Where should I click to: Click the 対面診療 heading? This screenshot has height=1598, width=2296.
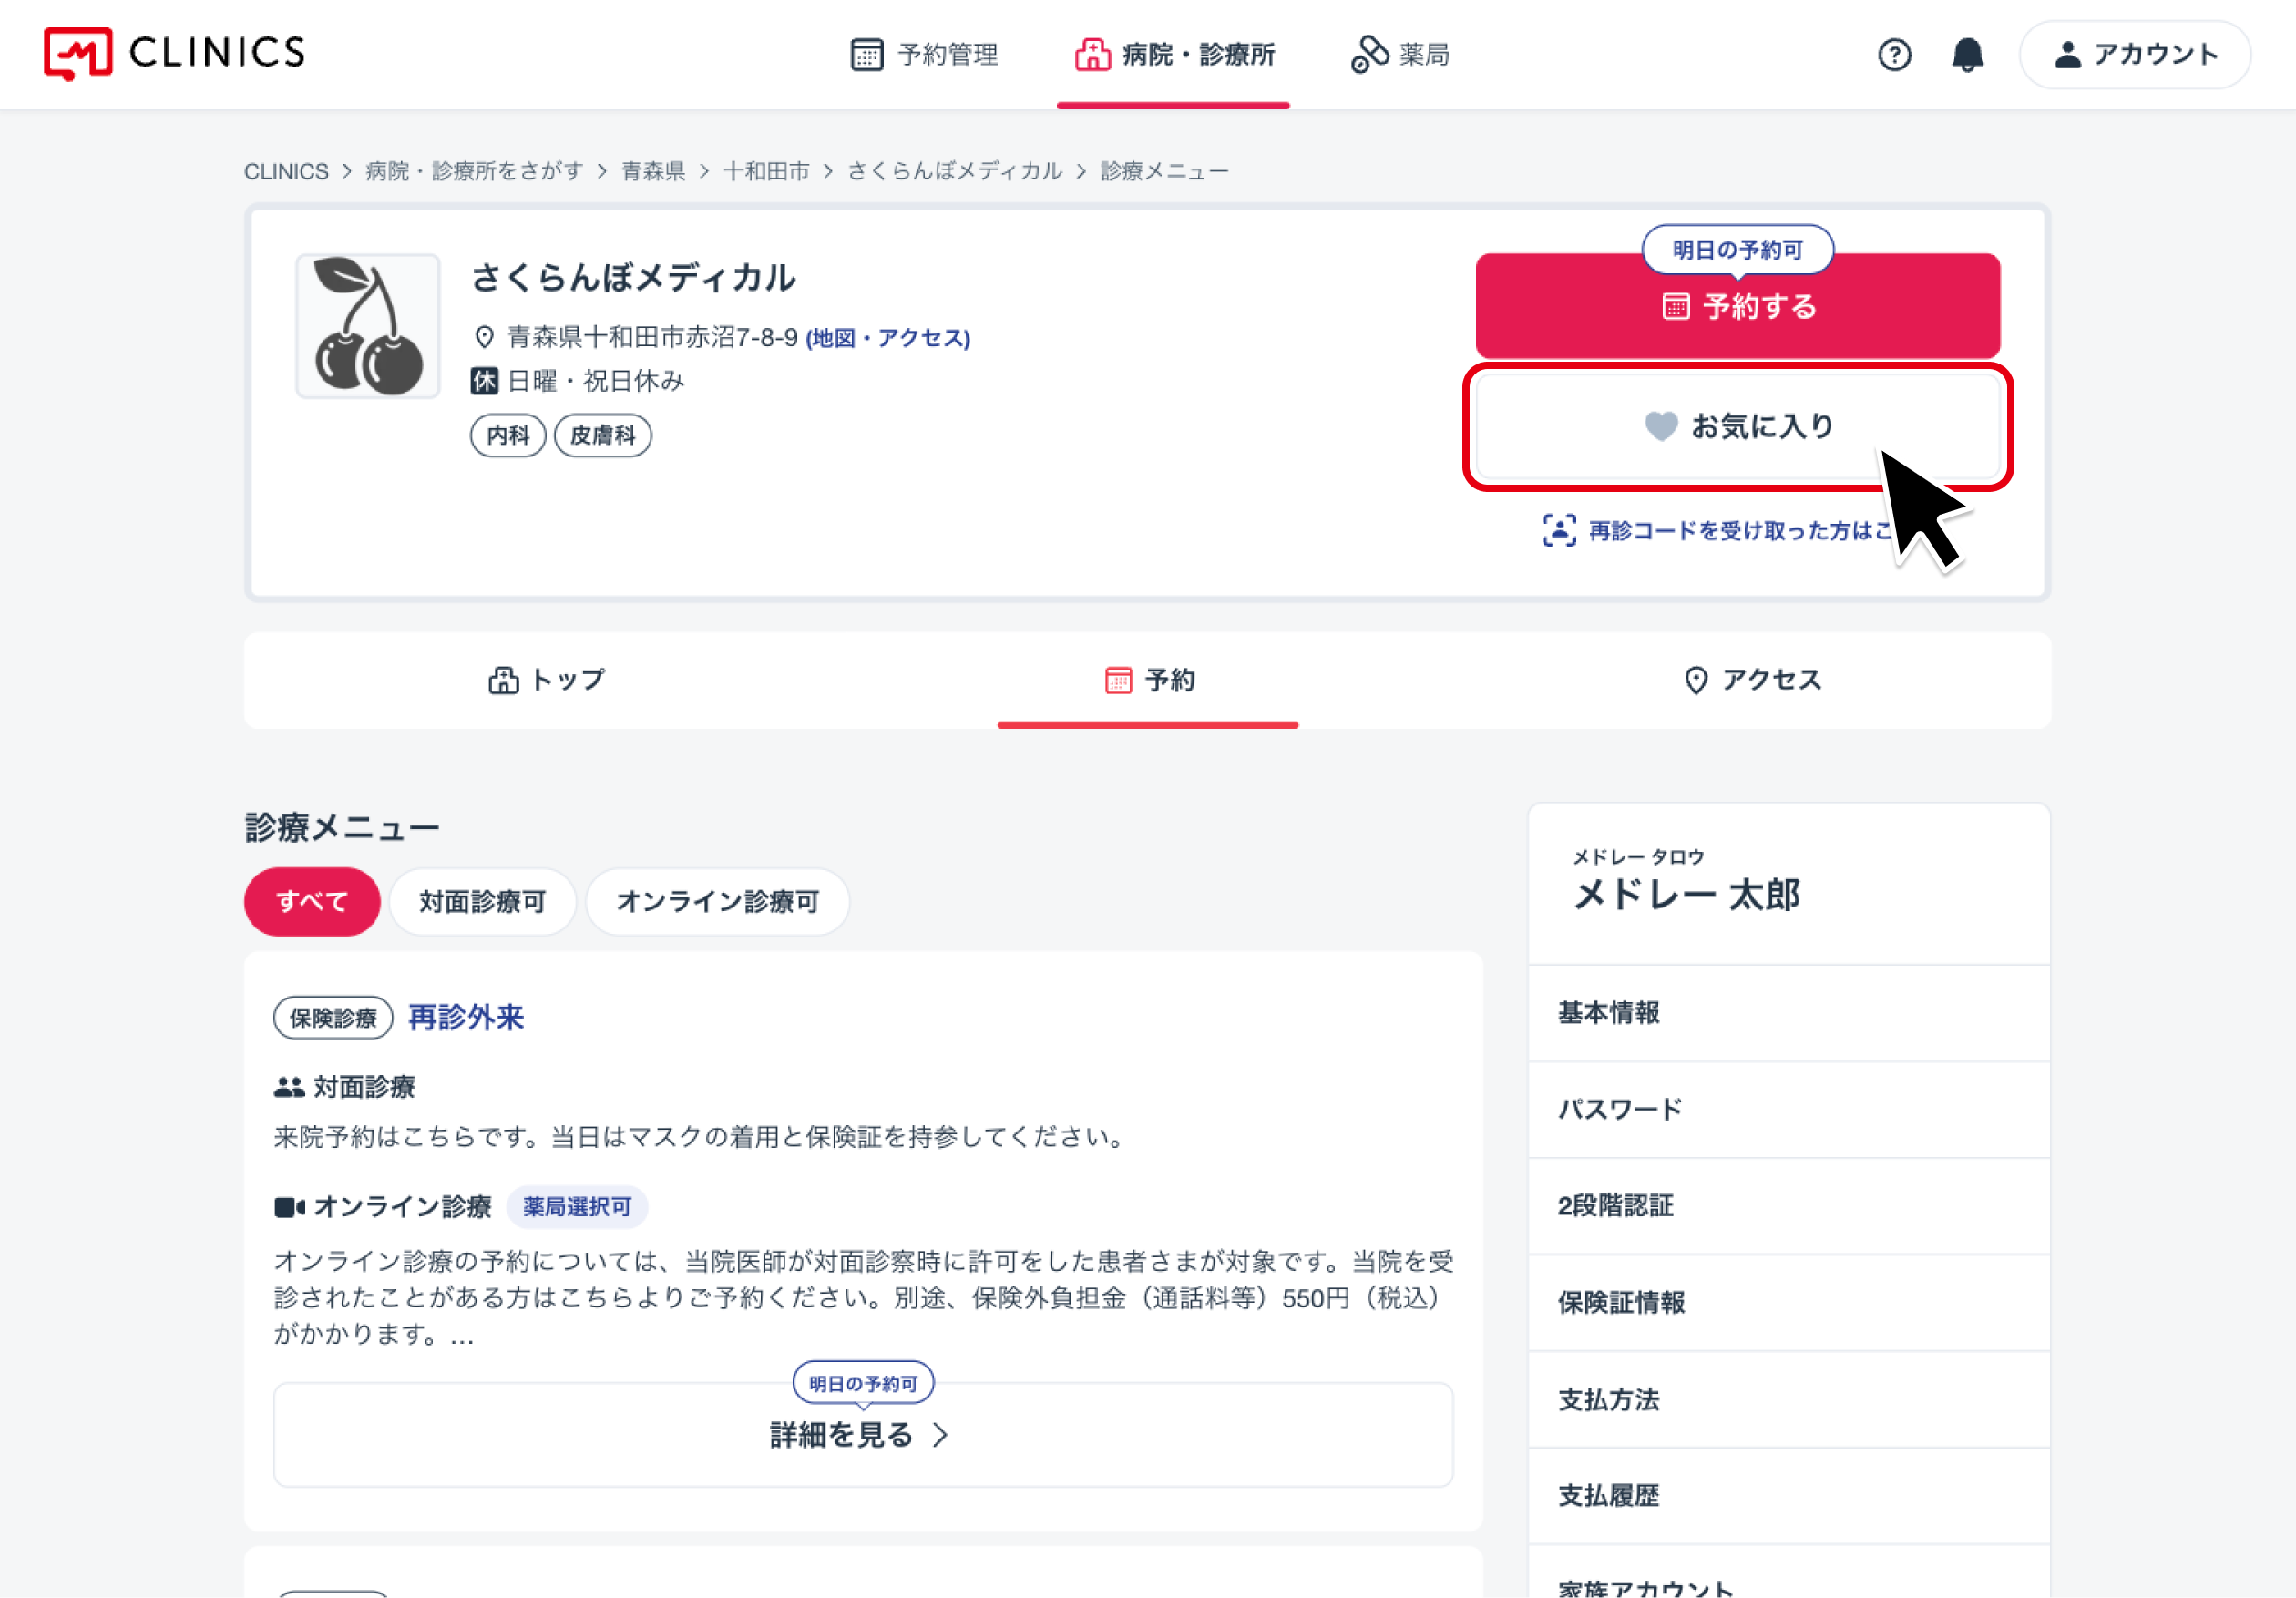pos(365,1088)
